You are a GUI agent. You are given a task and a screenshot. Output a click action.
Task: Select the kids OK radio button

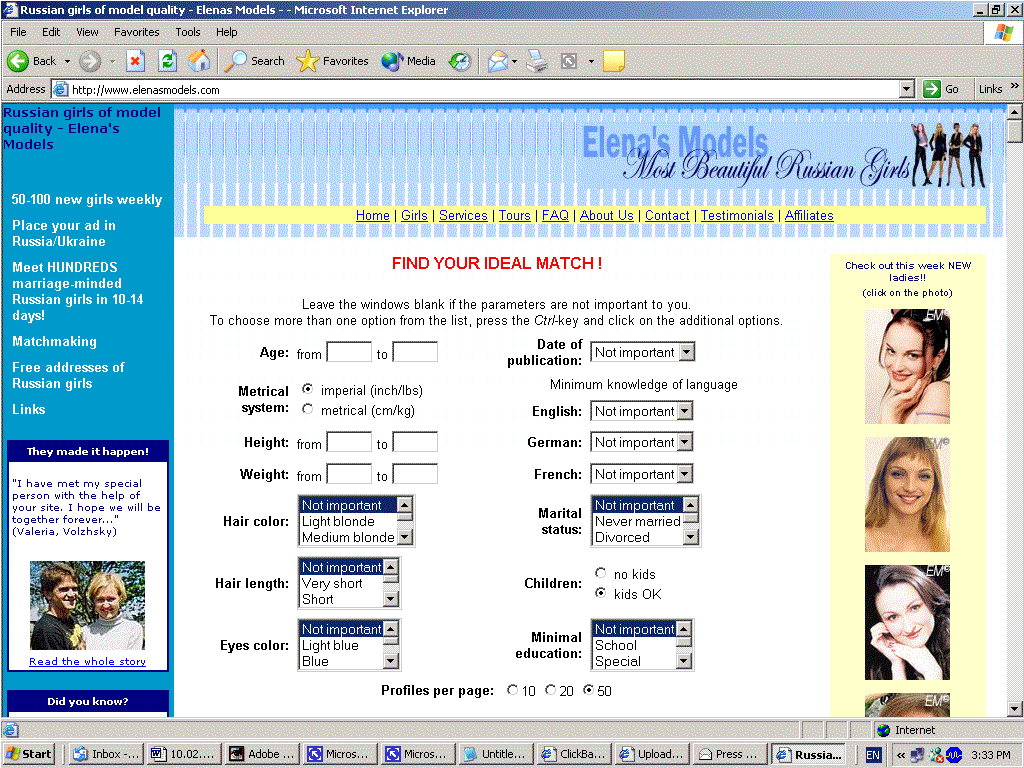[601, 593]
